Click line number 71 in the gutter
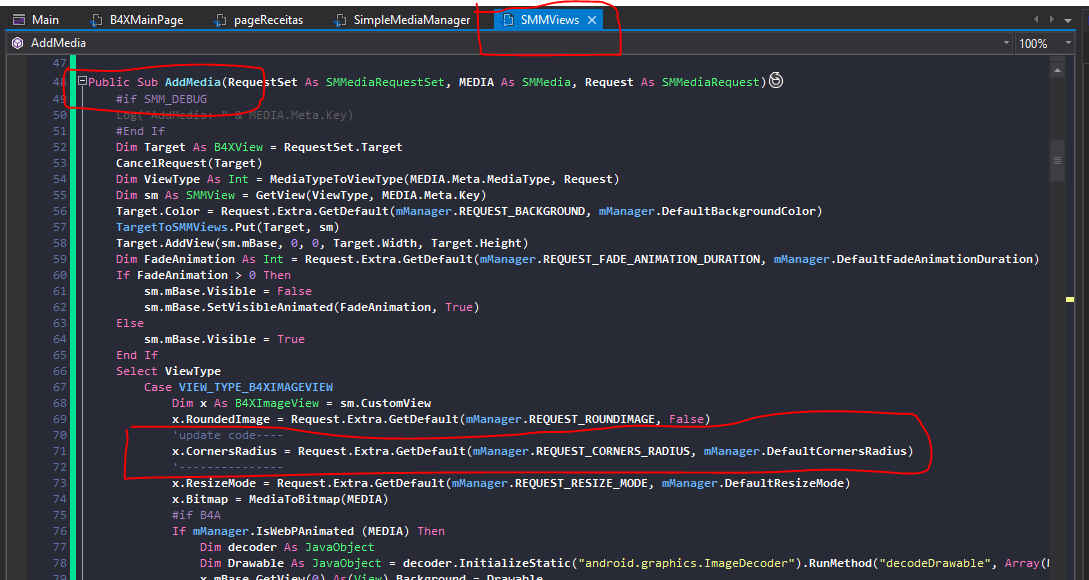Viewport: 1089px width, 580px height. [x=60, y=451]
